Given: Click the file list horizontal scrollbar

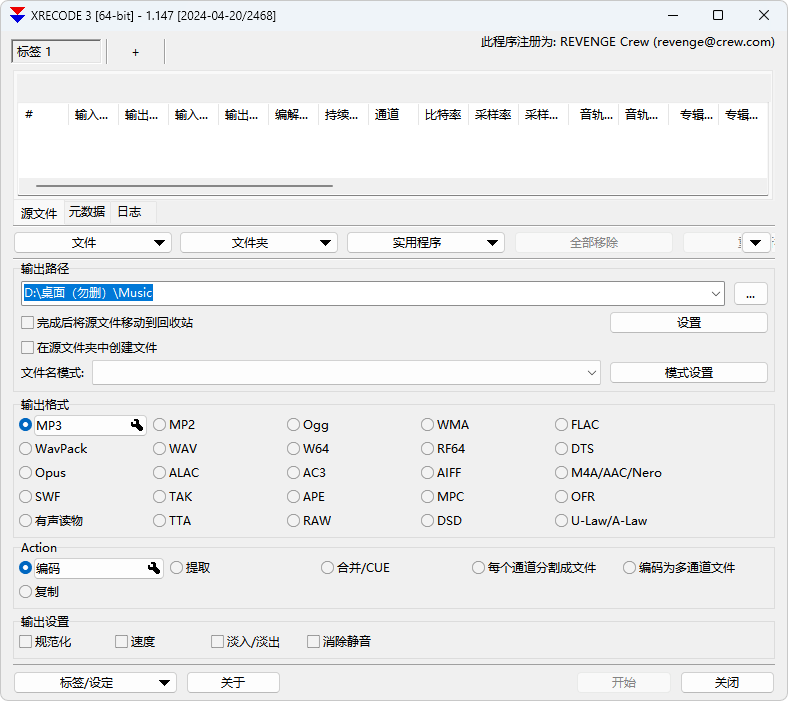Looking at the screenshot, I should (x=184, y=185).
